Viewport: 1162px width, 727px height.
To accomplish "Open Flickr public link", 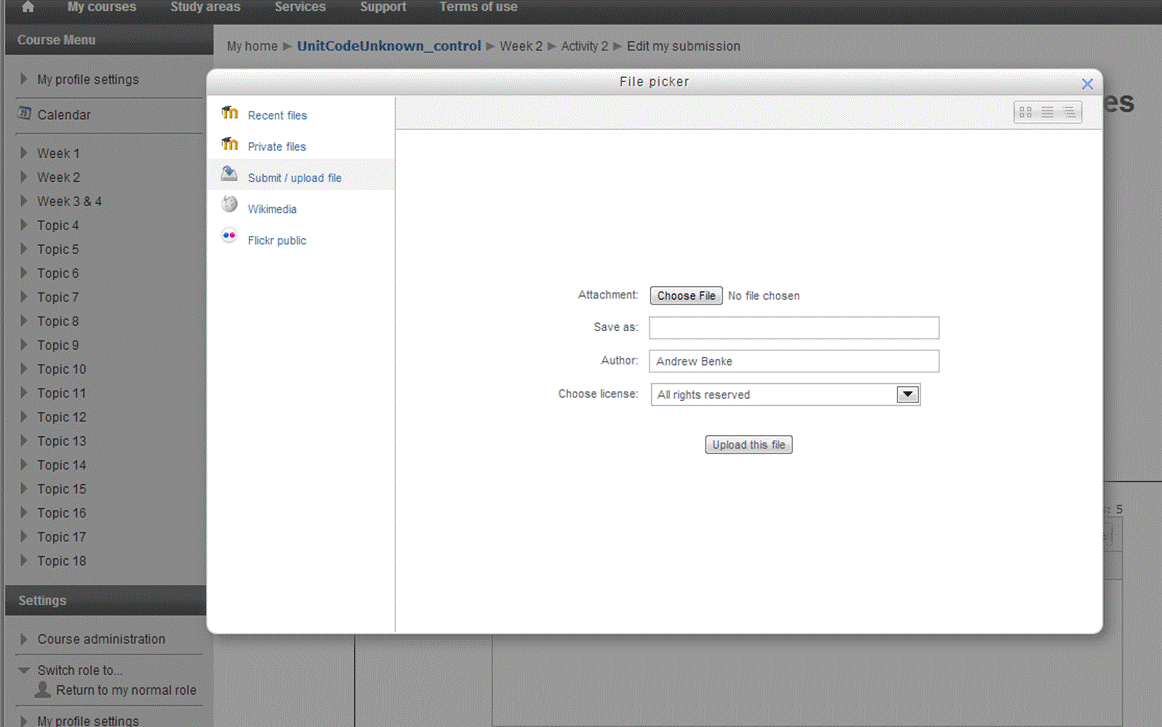I will [x=276, y=240].
